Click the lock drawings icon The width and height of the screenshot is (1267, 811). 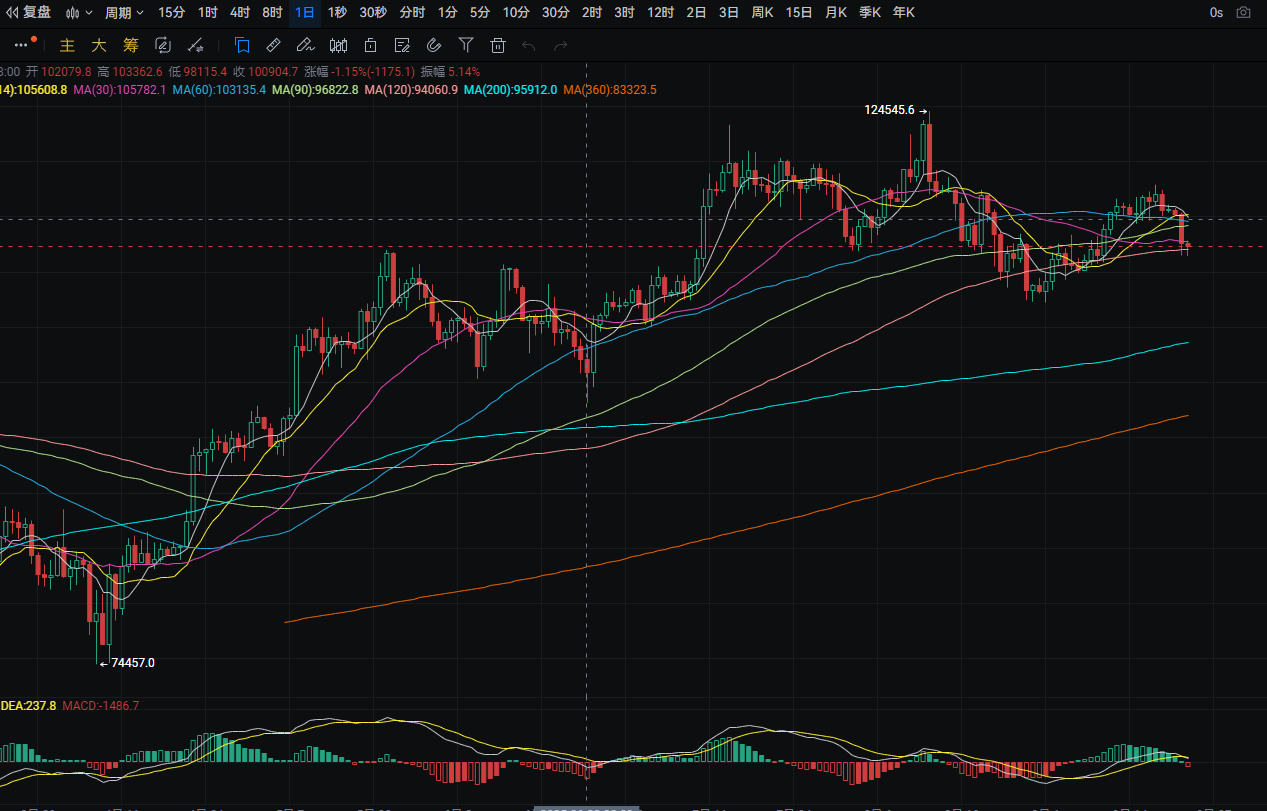[x=370, y=45]
